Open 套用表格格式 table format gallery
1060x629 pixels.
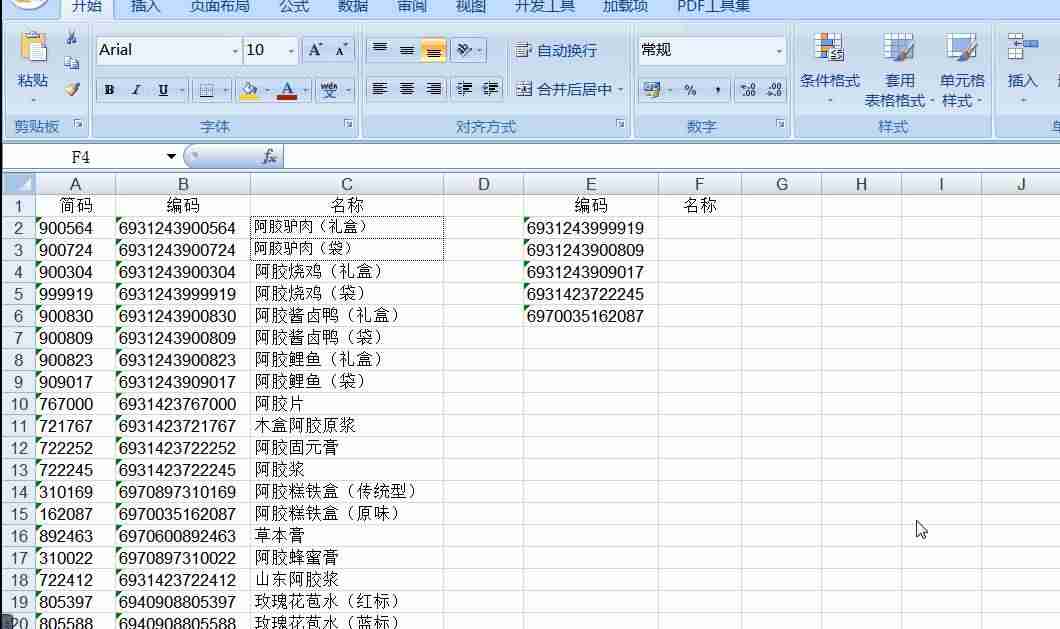click(898, 69)
